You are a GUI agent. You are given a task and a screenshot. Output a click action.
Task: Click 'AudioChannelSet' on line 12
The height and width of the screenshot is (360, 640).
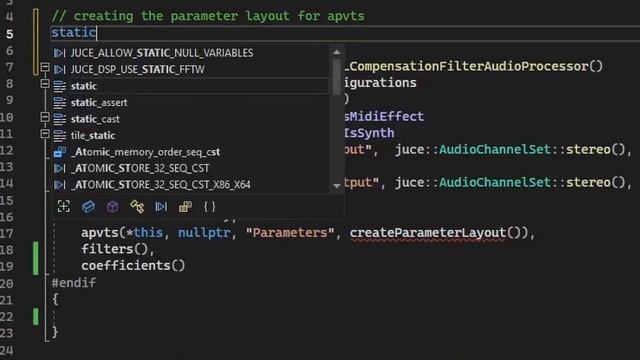tap(495, 149)
